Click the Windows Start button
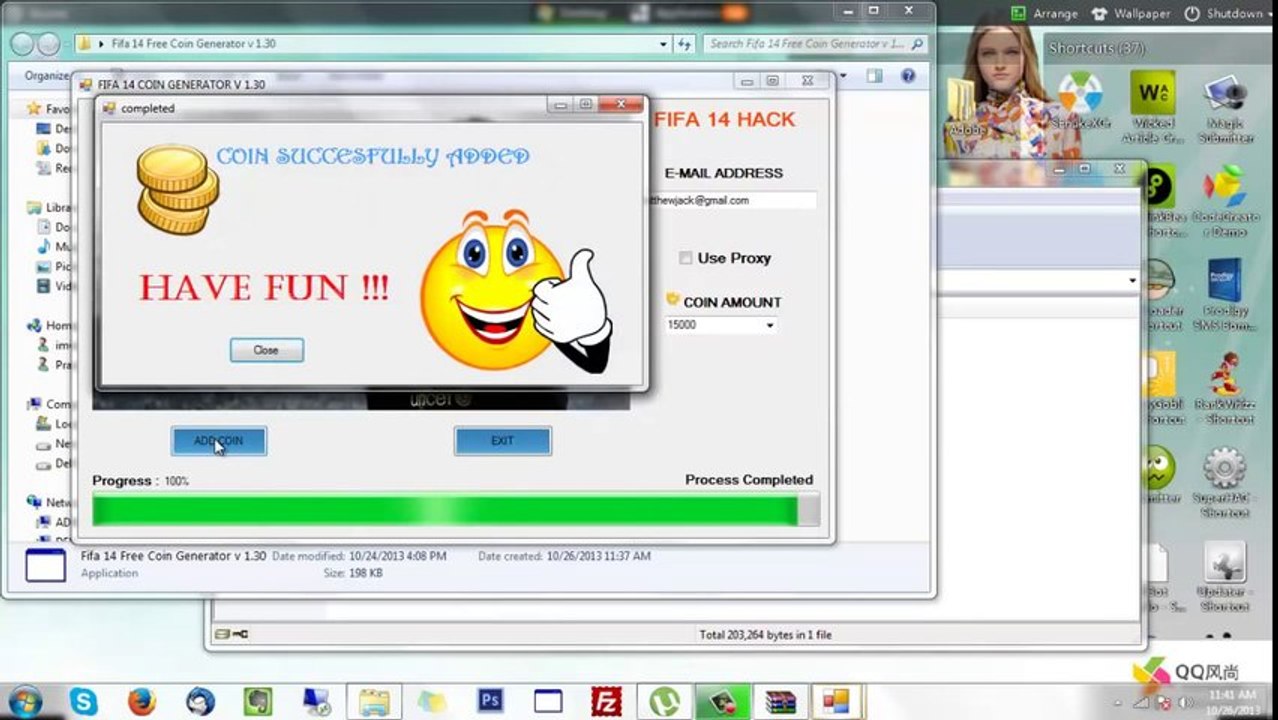 [25, 701]
